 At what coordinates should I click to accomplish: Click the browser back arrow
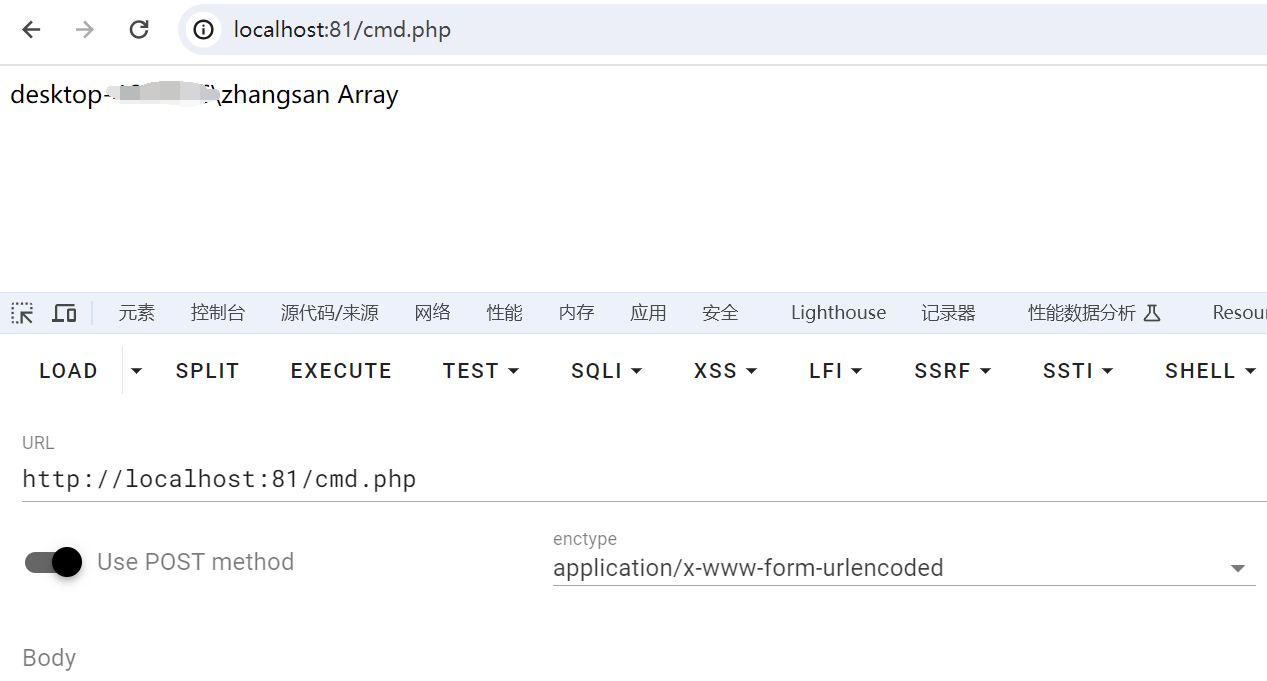(31, 30)
